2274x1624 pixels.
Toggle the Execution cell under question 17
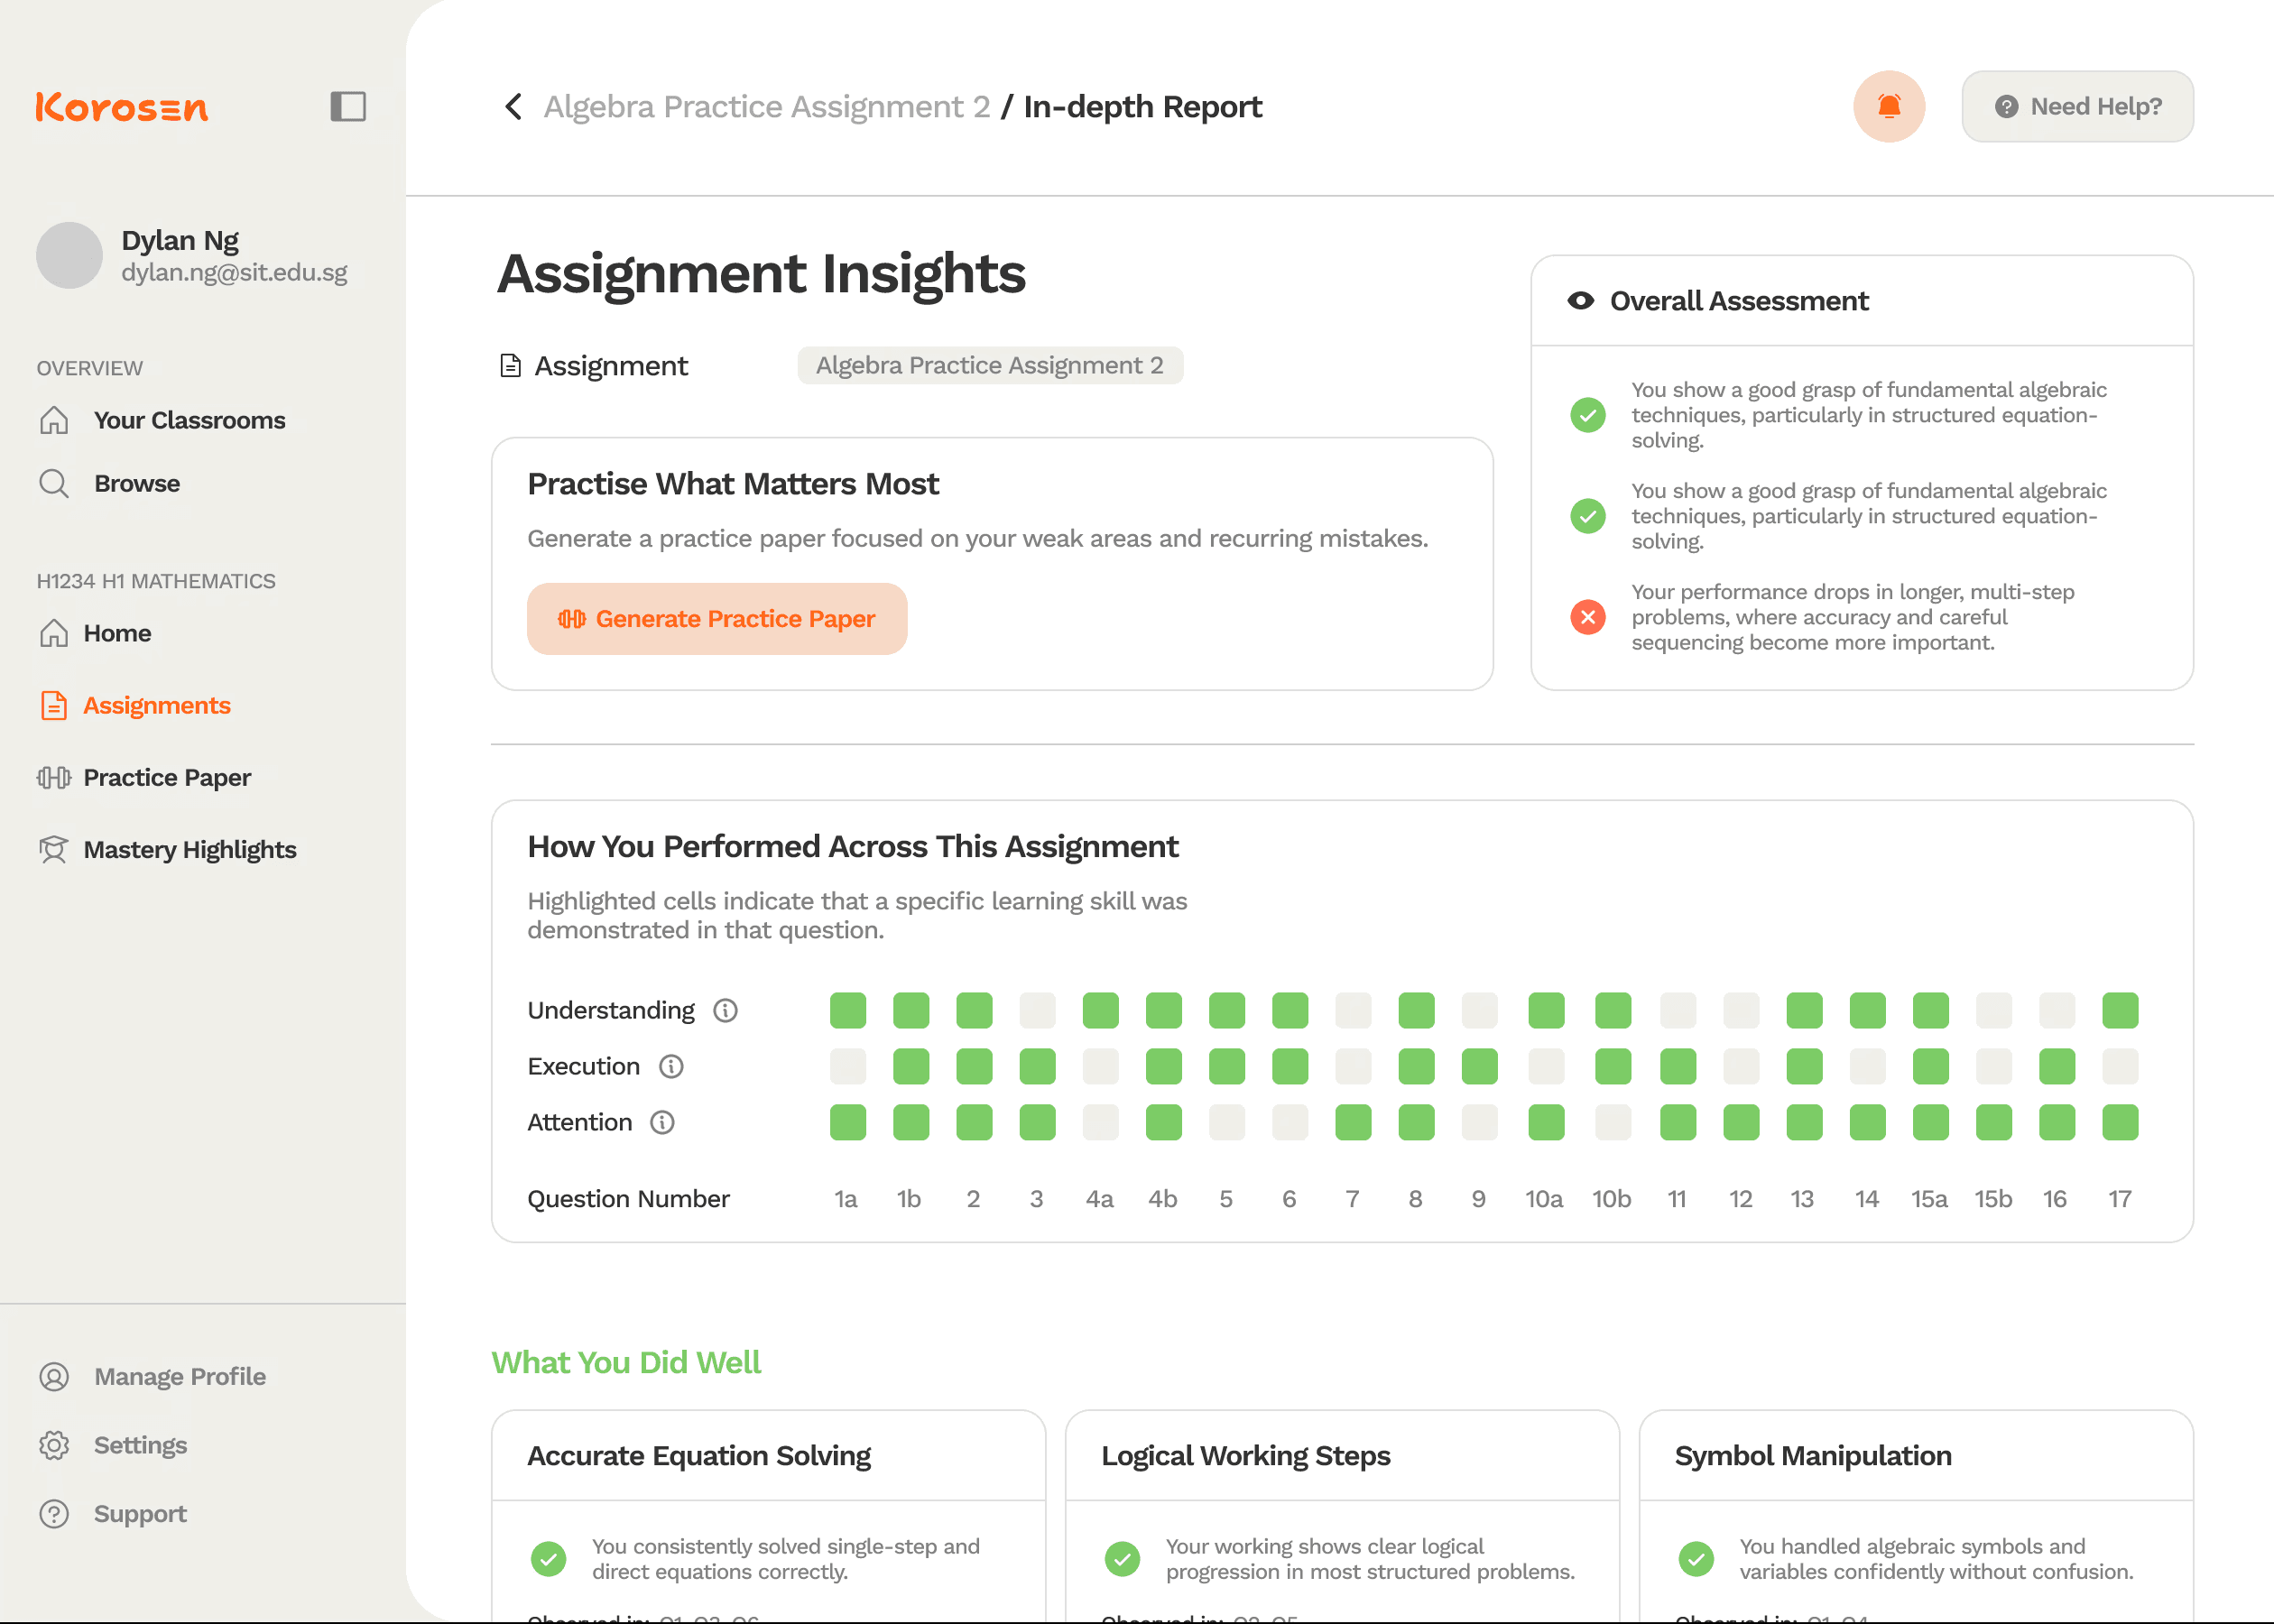[x=2120, y=1065]
